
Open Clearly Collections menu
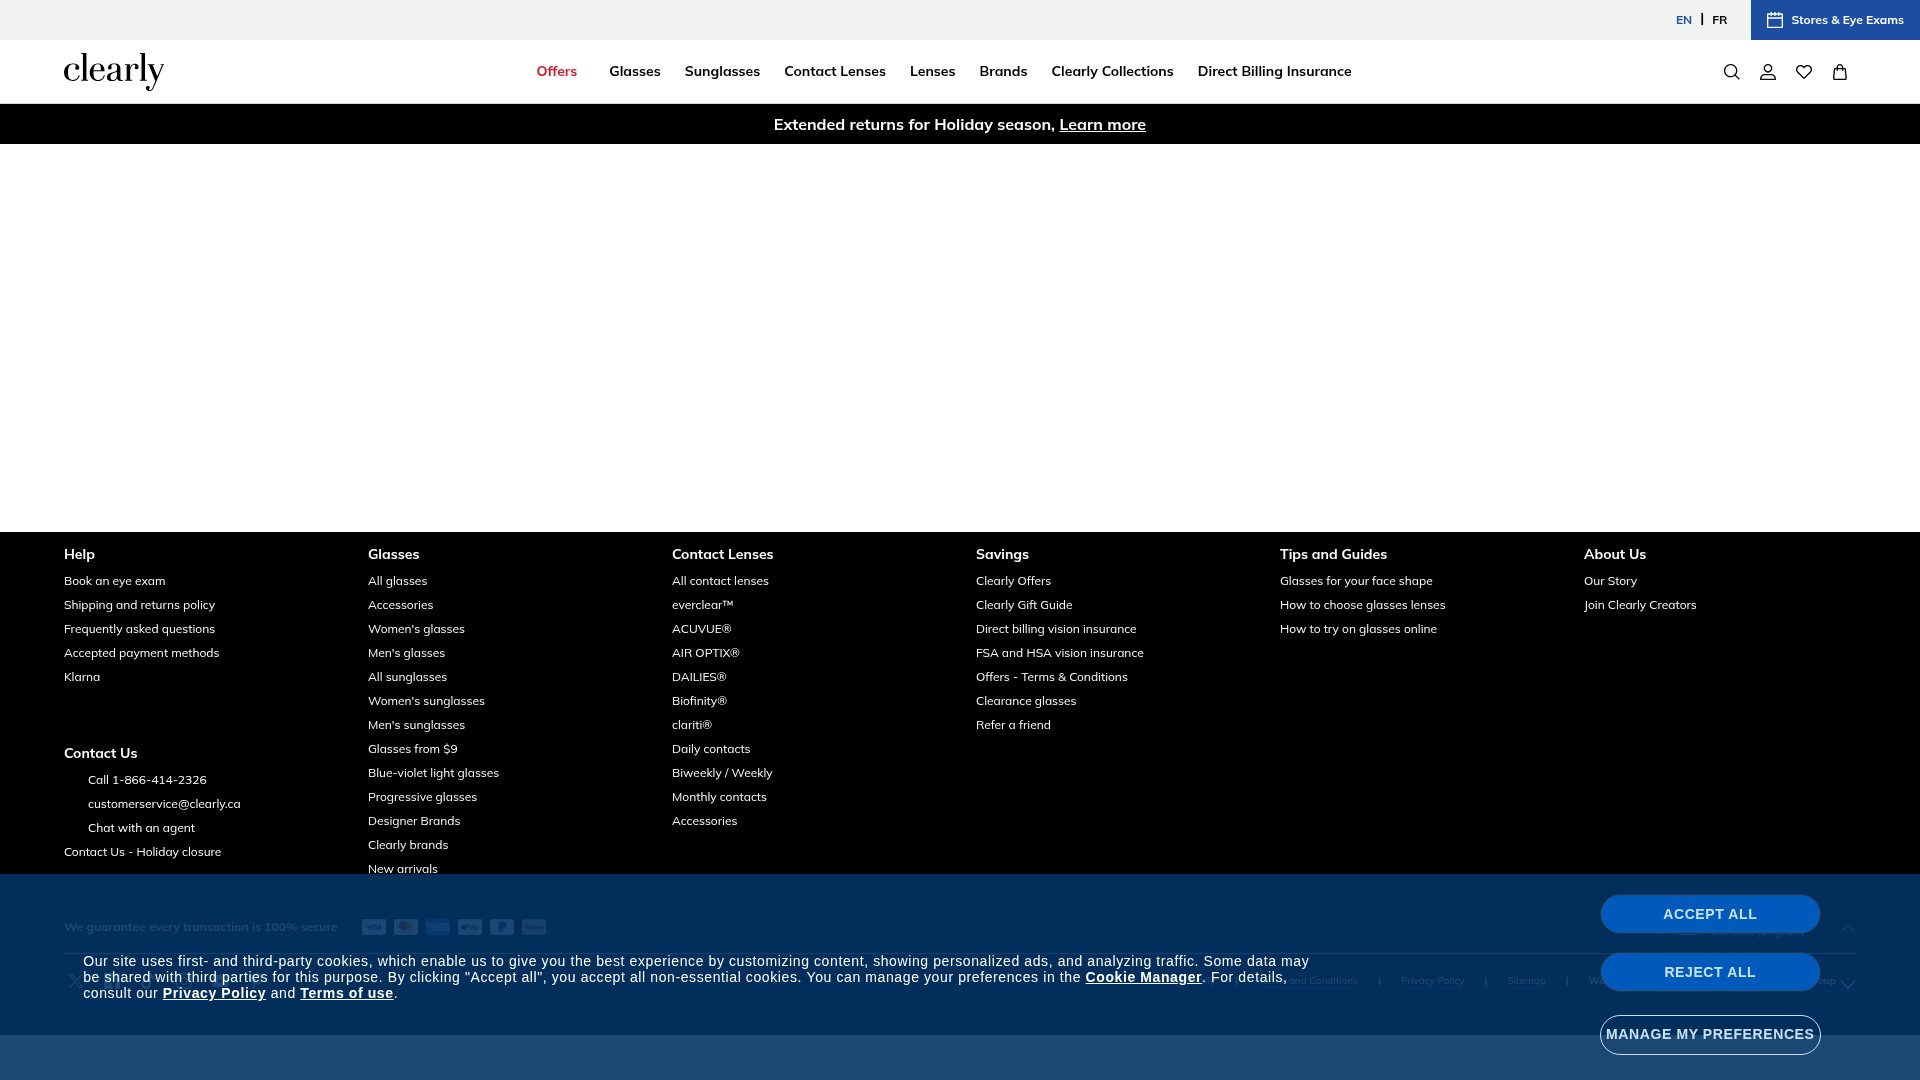(x=1113, y=71)
